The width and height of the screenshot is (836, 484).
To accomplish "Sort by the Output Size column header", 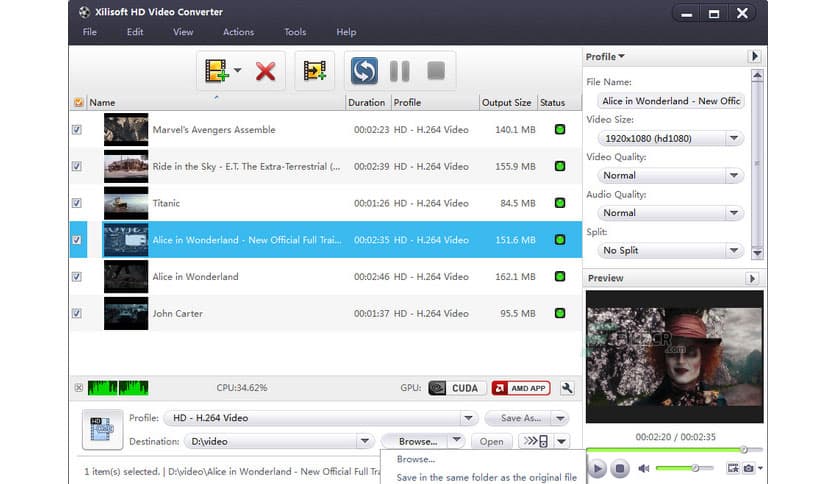I will [507, 102].
